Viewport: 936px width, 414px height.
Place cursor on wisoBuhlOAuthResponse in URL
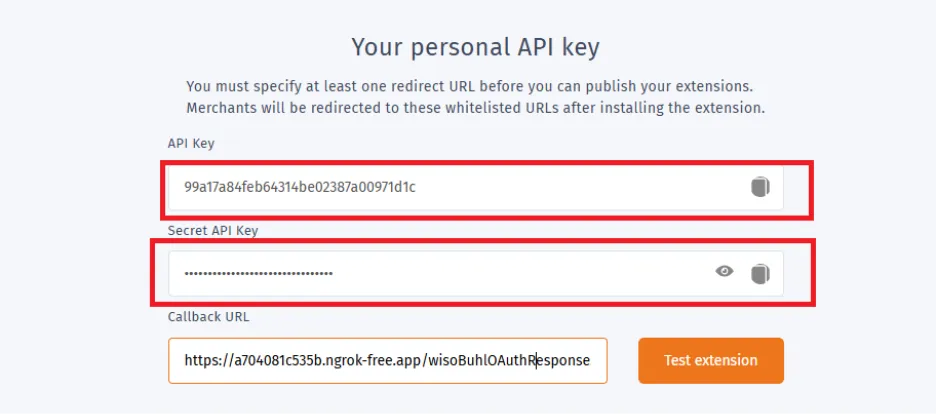(x=510, y=360)
